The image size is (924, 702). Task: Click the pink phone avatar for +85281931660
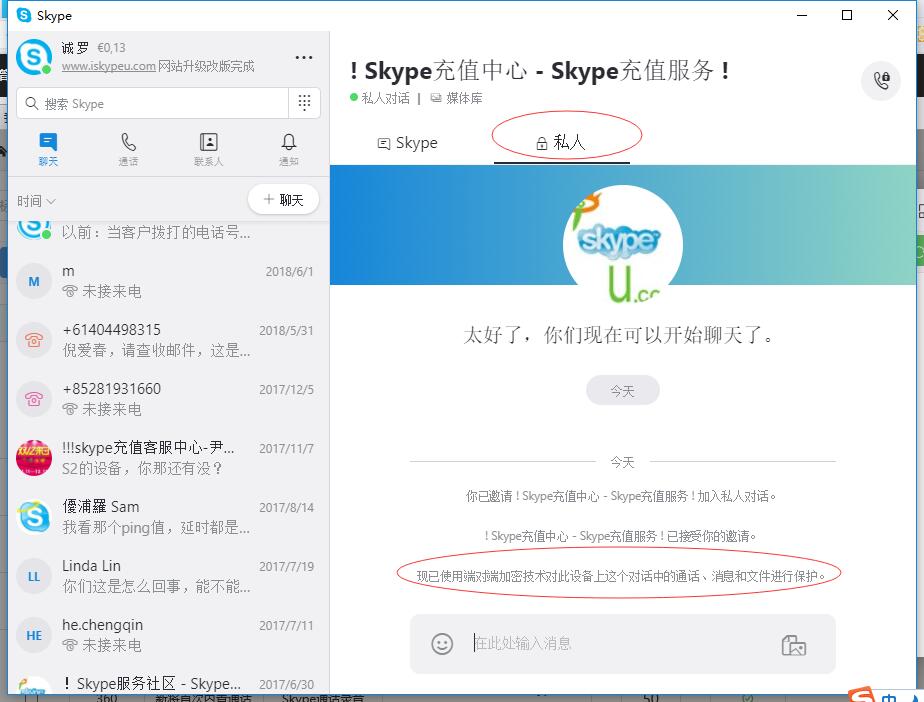coord(34,399)
